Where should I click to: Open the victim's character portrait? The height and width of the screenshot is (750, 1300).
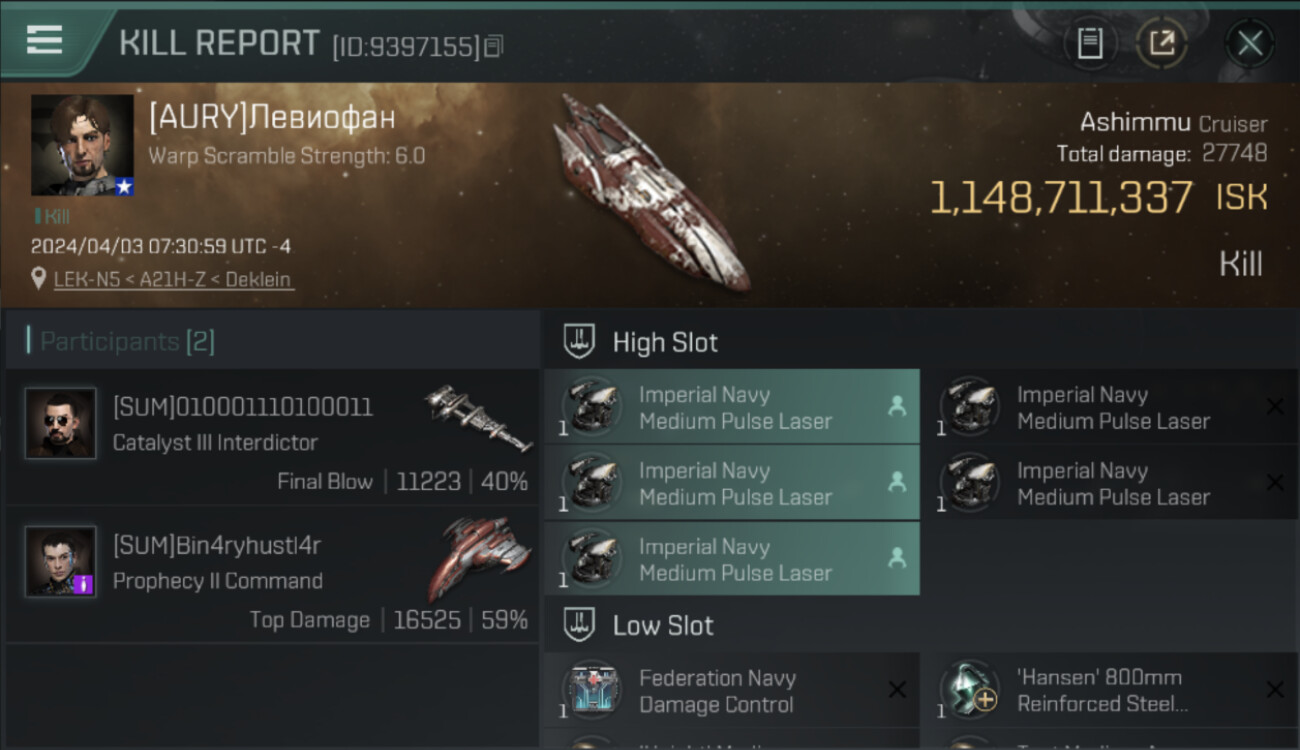[82, 145]
